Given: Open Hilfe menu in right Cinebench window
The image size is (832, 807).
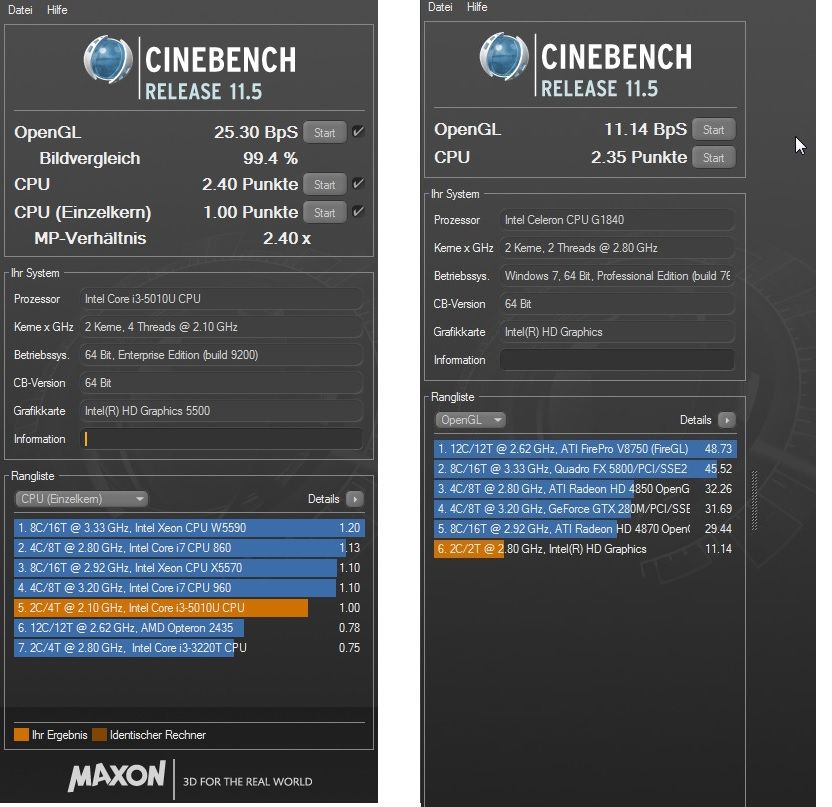Looking at the screenshot, I should point(476,7).
